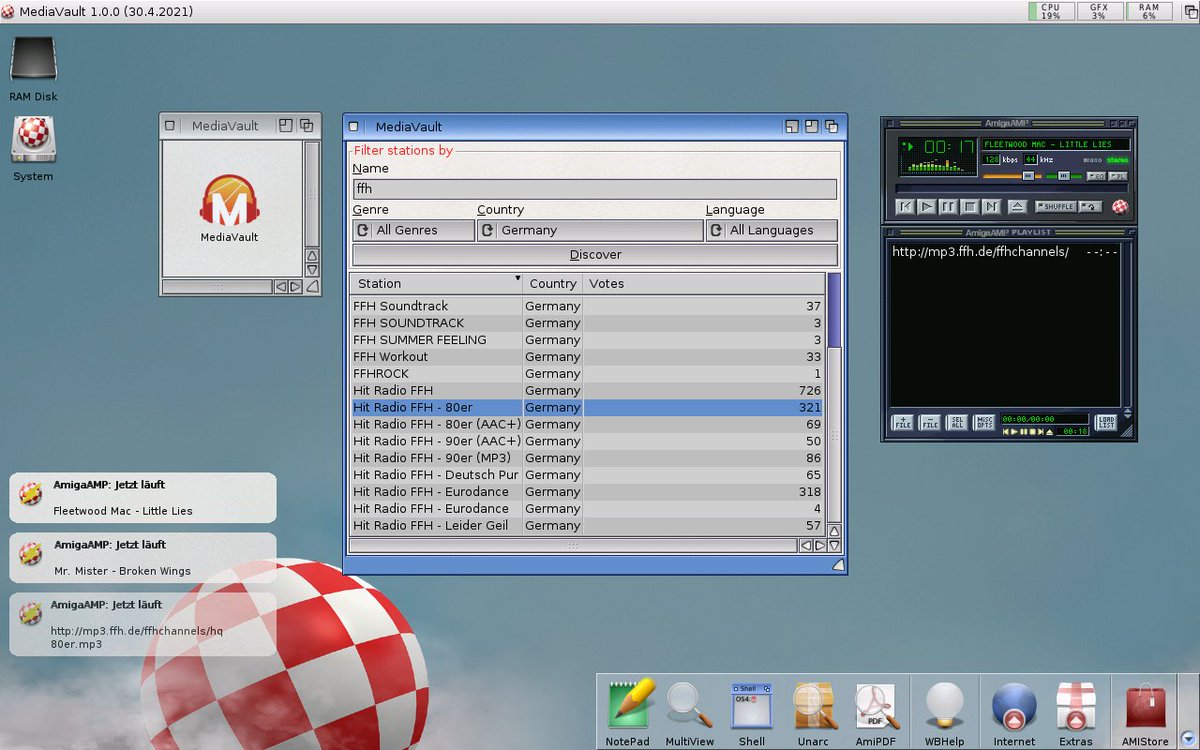This screenshot has height=750, width=1200.
Task: Click the Fleetwood Mac notification
Action: (143, 497)
